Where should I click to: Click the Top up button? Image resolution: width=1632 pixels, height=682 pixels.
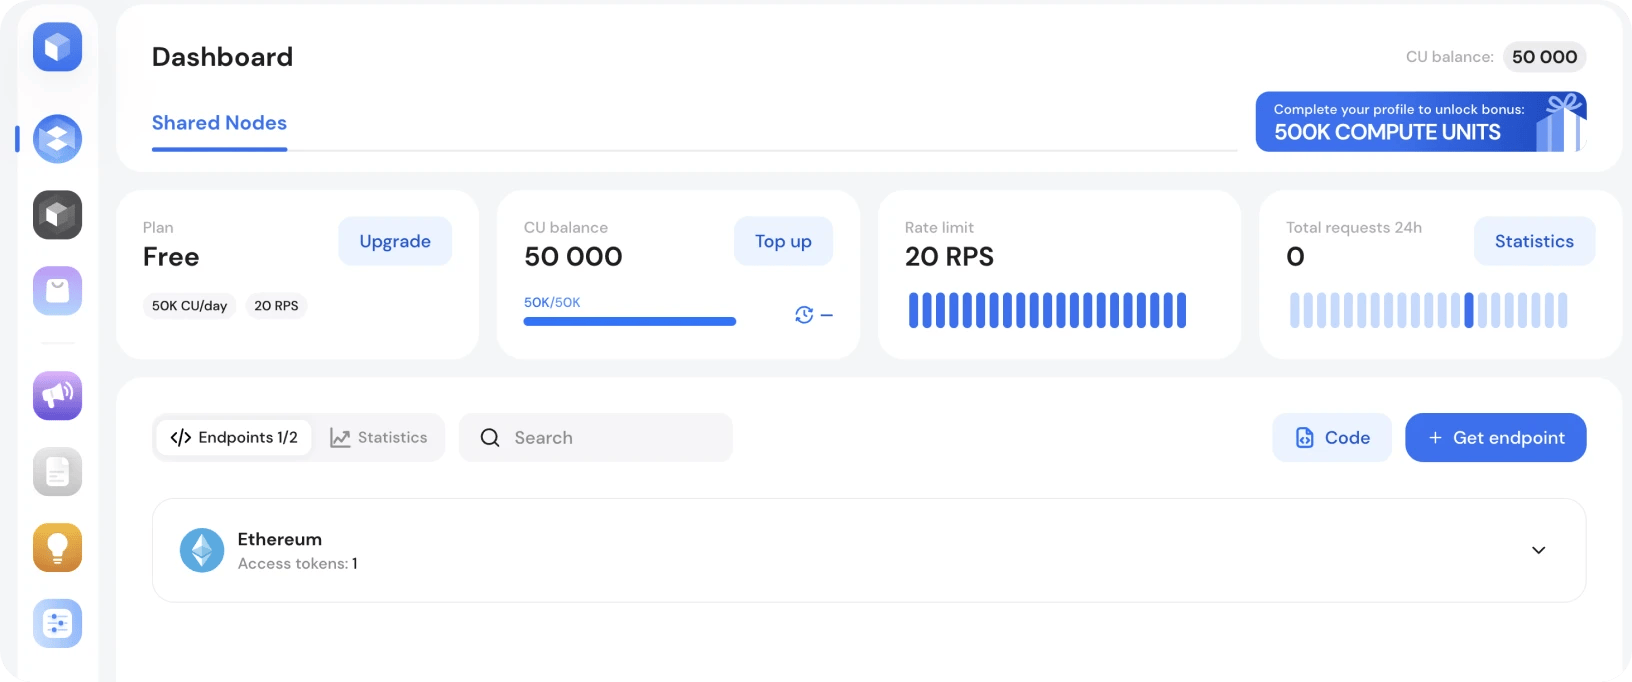point(783,241)
